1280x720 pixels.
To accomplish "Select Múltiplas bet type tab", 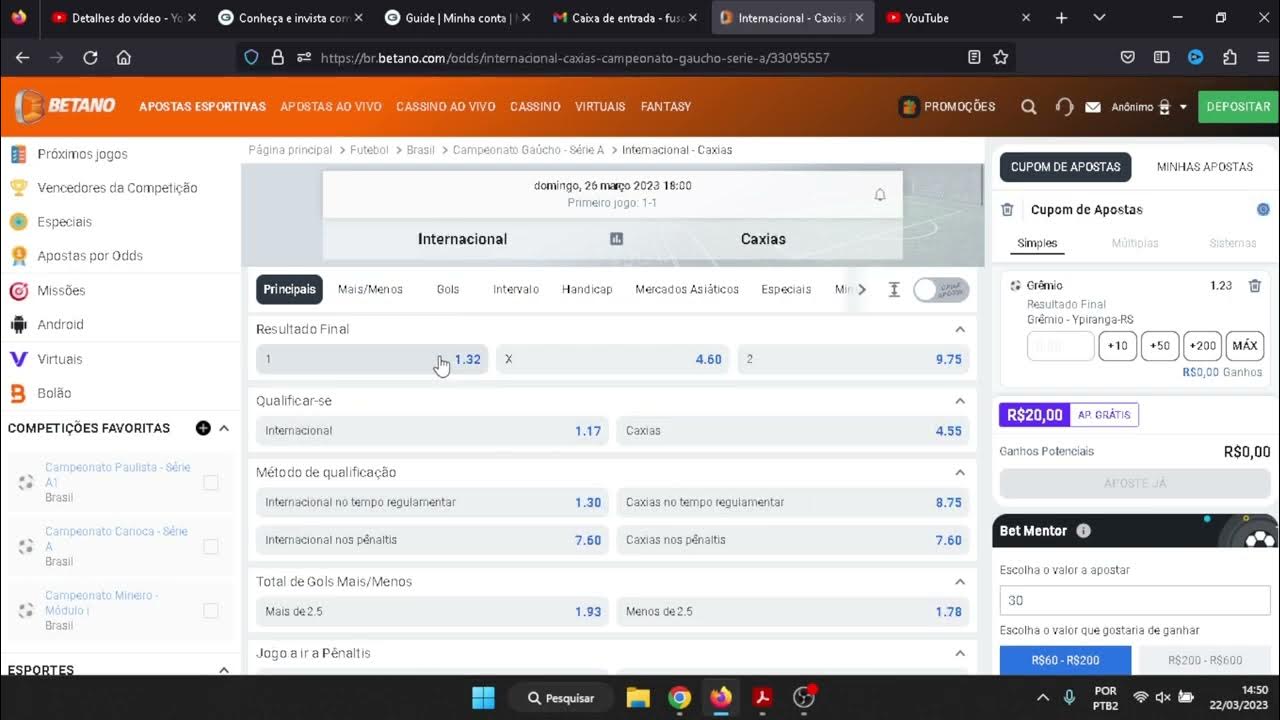I will (1135, 243).
